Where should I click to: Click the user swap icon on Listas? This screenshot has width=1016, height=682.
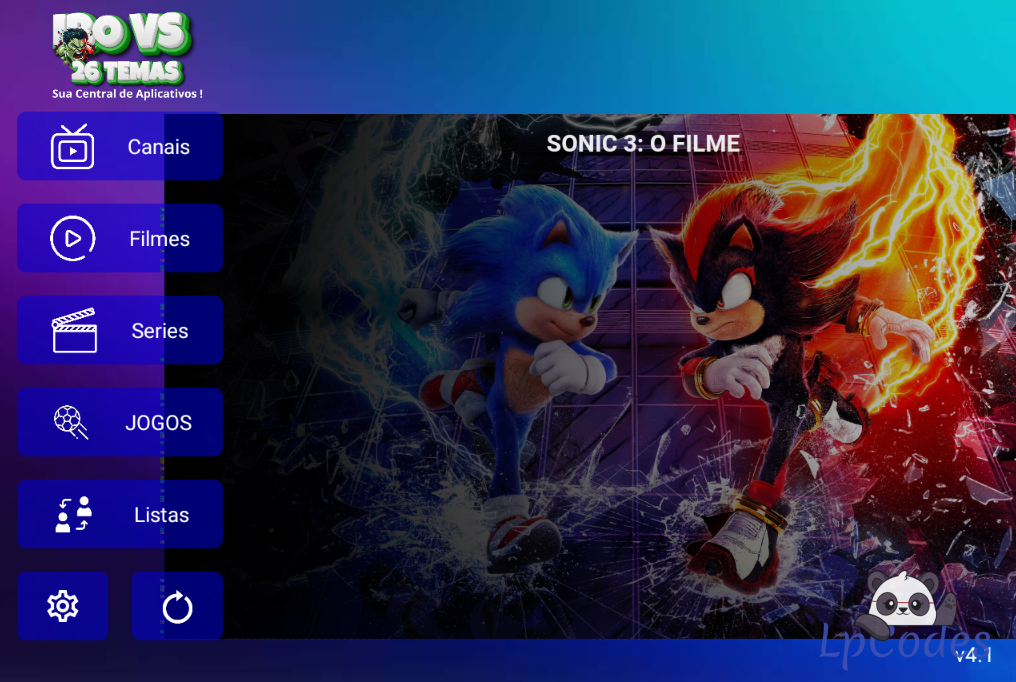[x=73, y=514]
